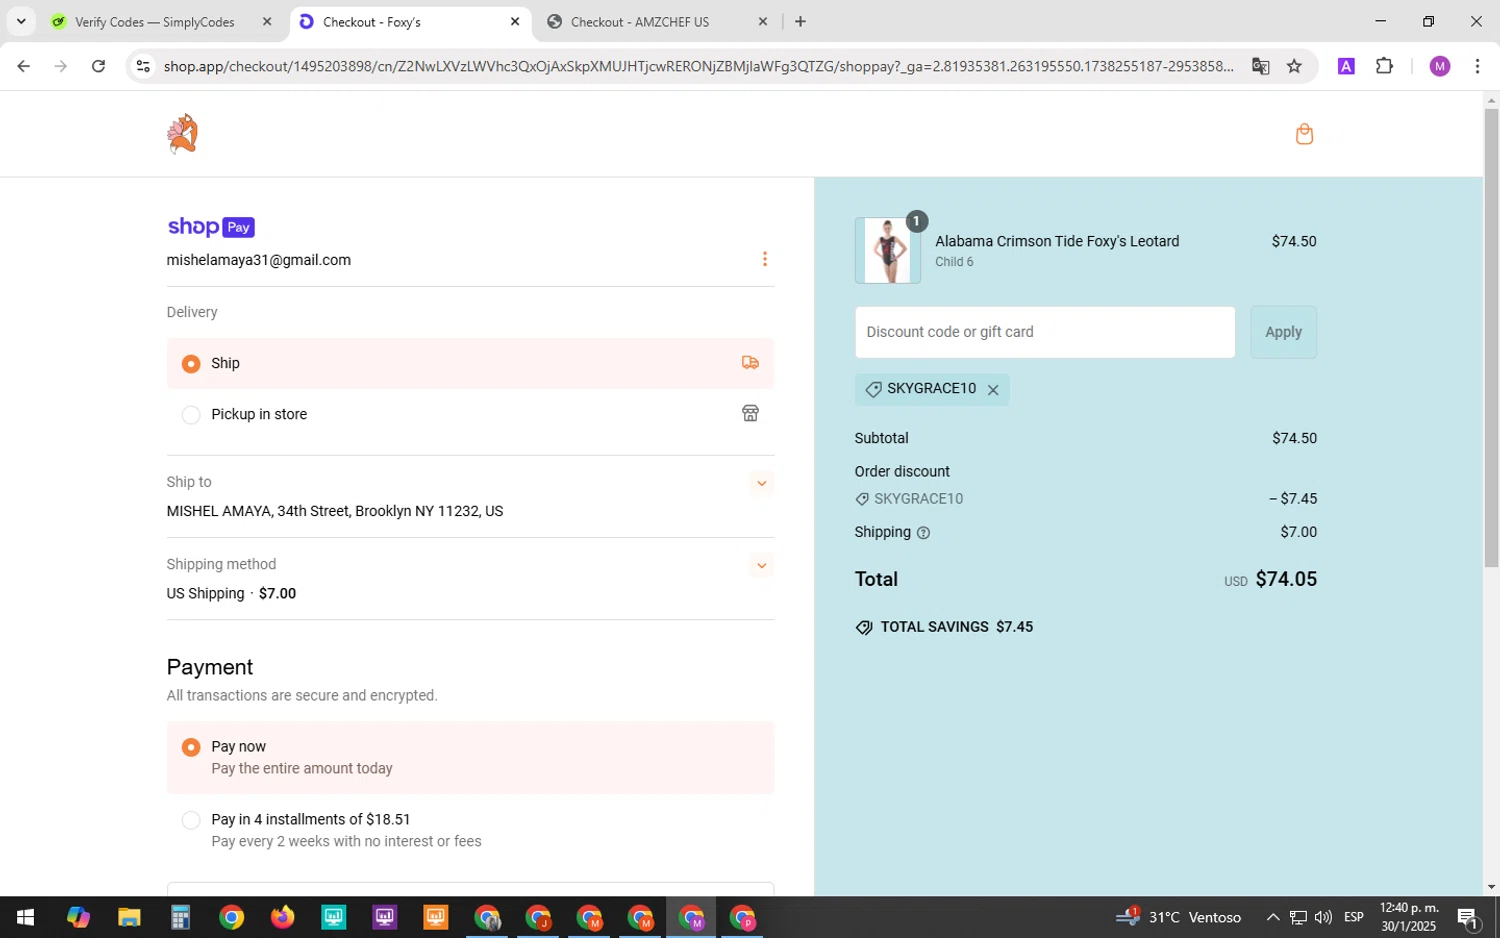Image resolution: width=1500 pixels, height=938 pixels.
Task: Close the Checkout - AMZCHEF US tab
Action: 763,21
